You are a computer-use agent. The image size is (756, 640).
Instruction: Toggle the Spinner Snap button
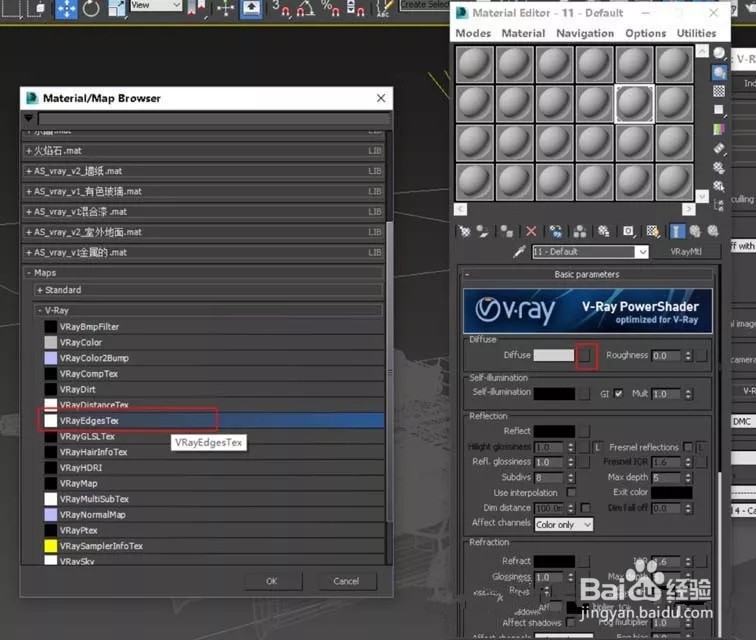[356, 8]
